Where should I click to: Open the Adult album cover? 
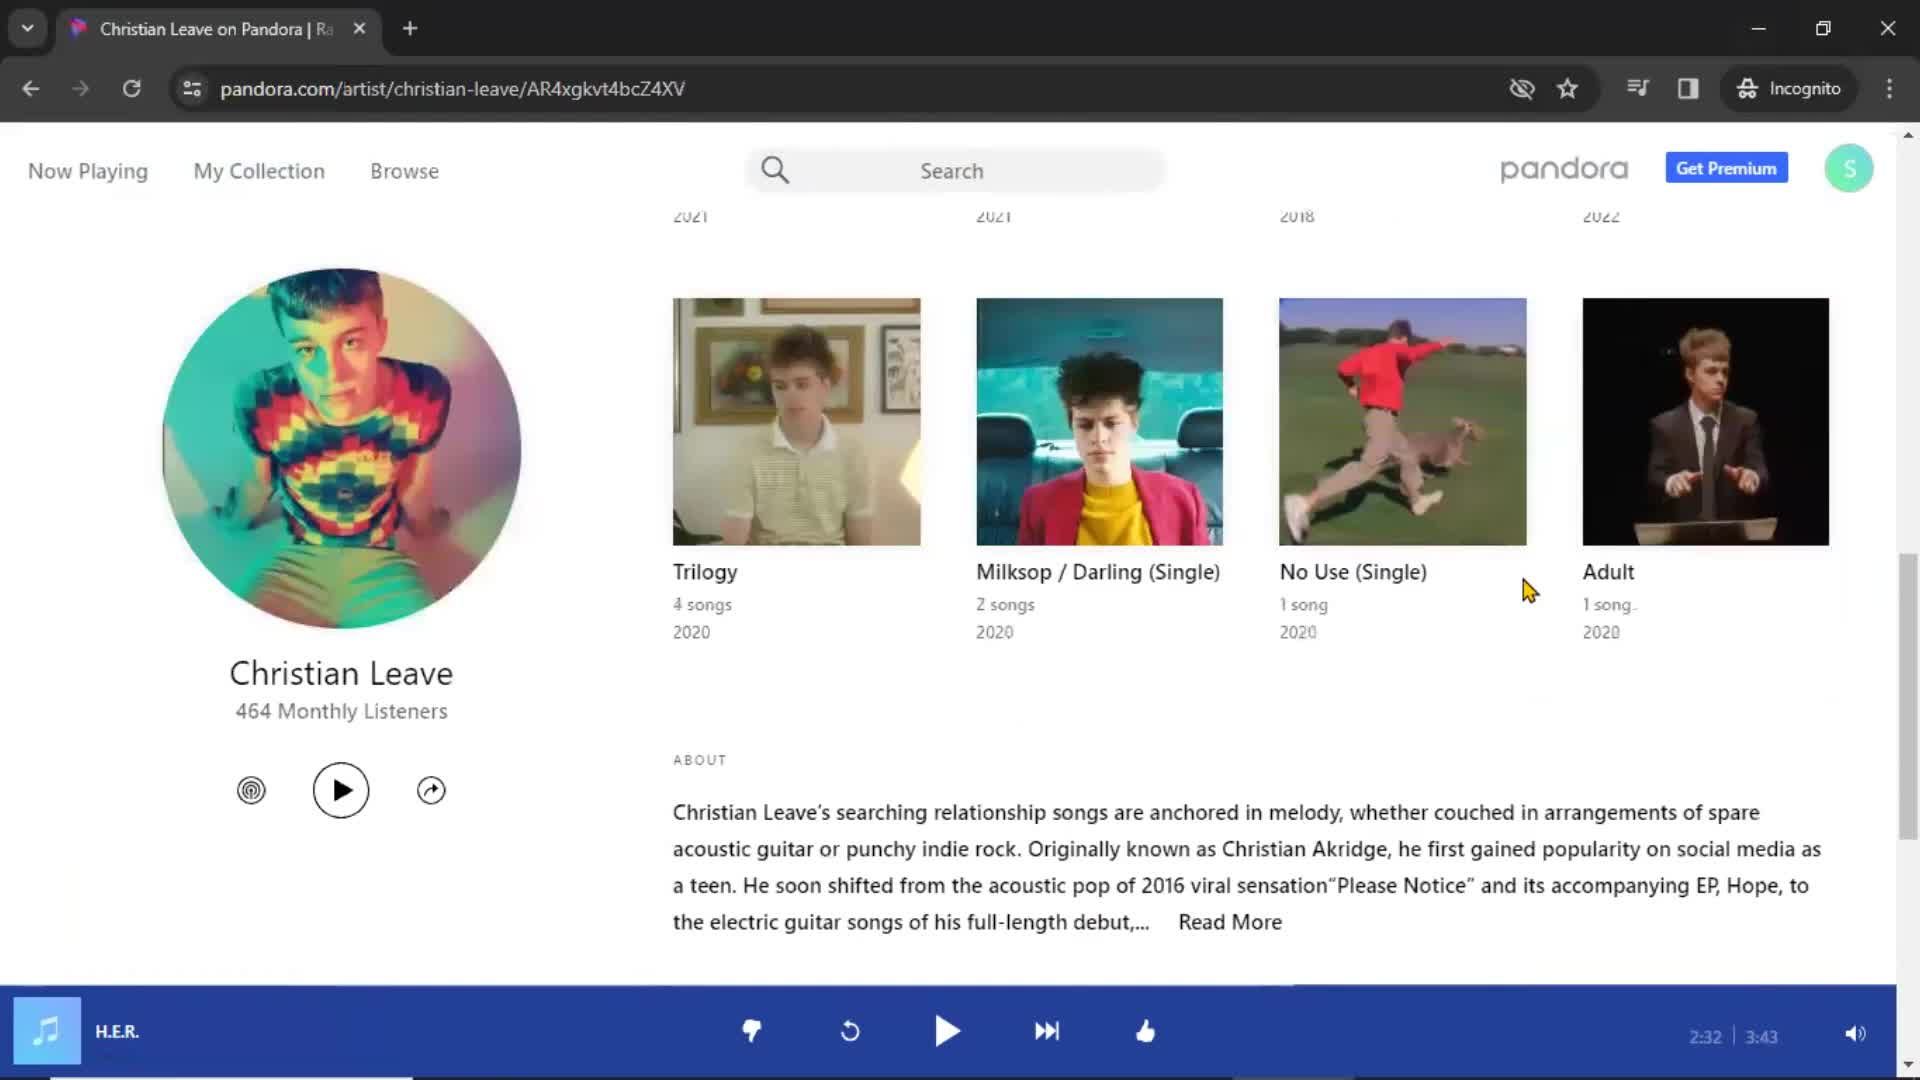pyautogui.click(x=1705, y=422)
